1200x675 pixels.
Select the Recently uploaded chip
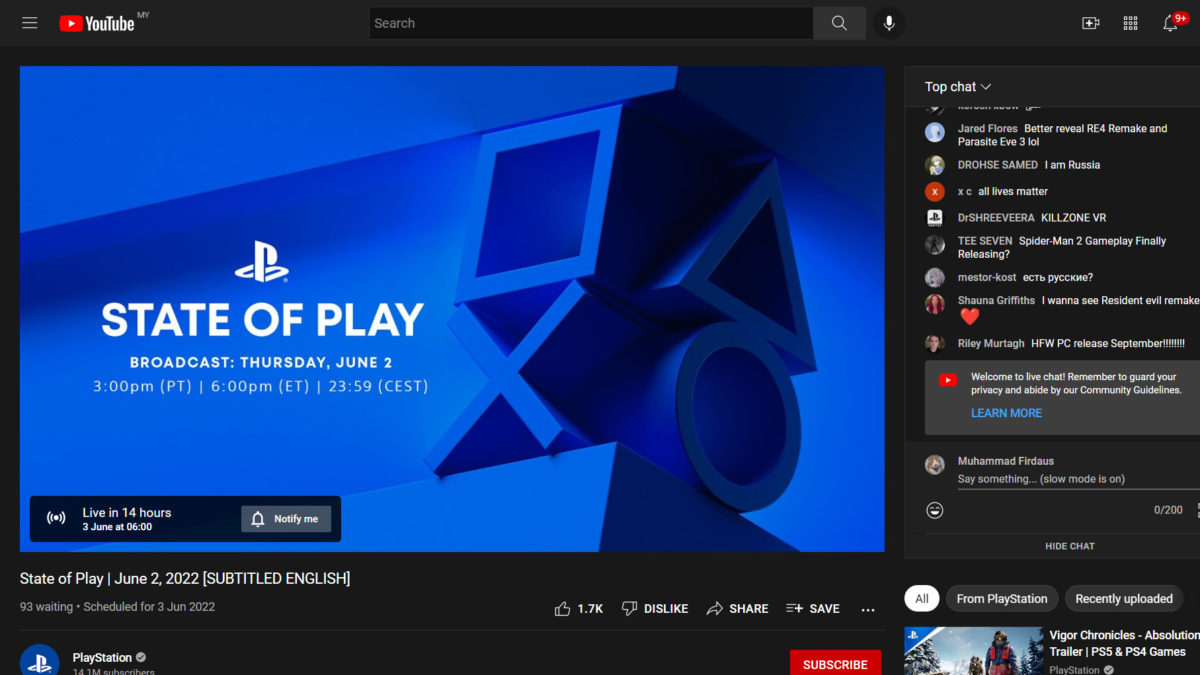pos(1123,599)
